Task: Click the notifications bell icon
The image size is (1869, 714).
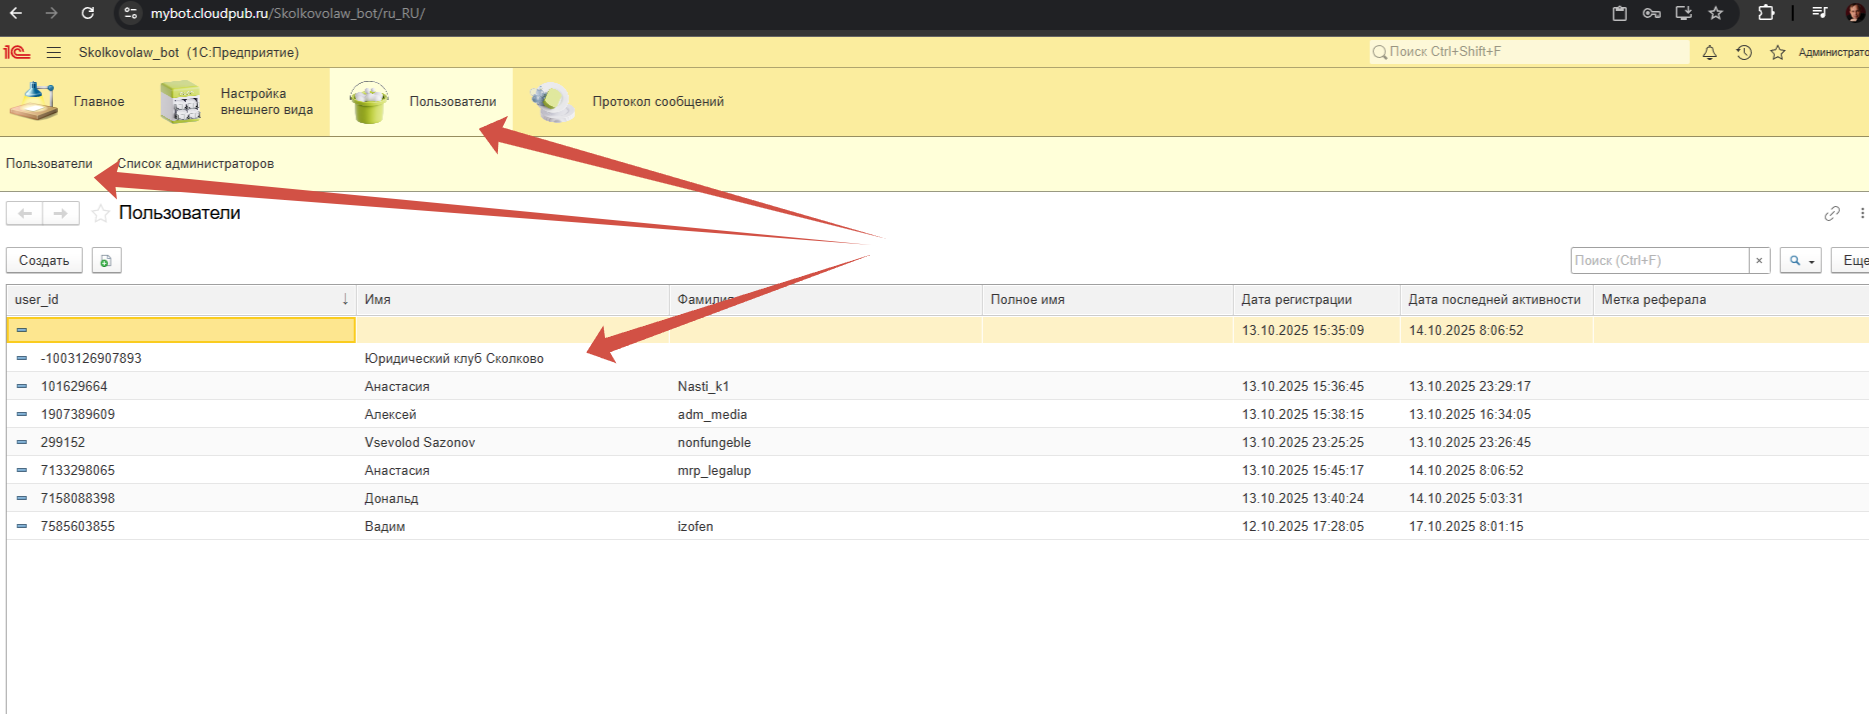Action: click(1709, 52)
